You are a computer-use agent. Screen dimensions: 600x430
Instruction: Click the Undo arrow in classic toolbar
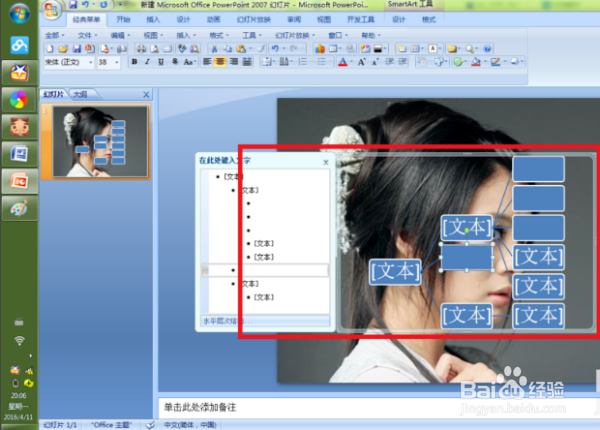click(x=274, y=49)
